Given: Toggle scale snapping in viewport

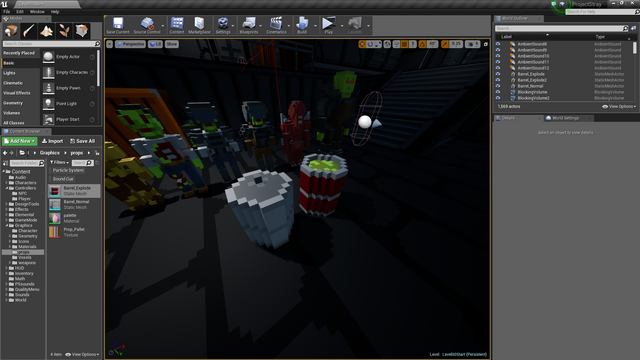Looking at the screenshot, I should 445,44.
